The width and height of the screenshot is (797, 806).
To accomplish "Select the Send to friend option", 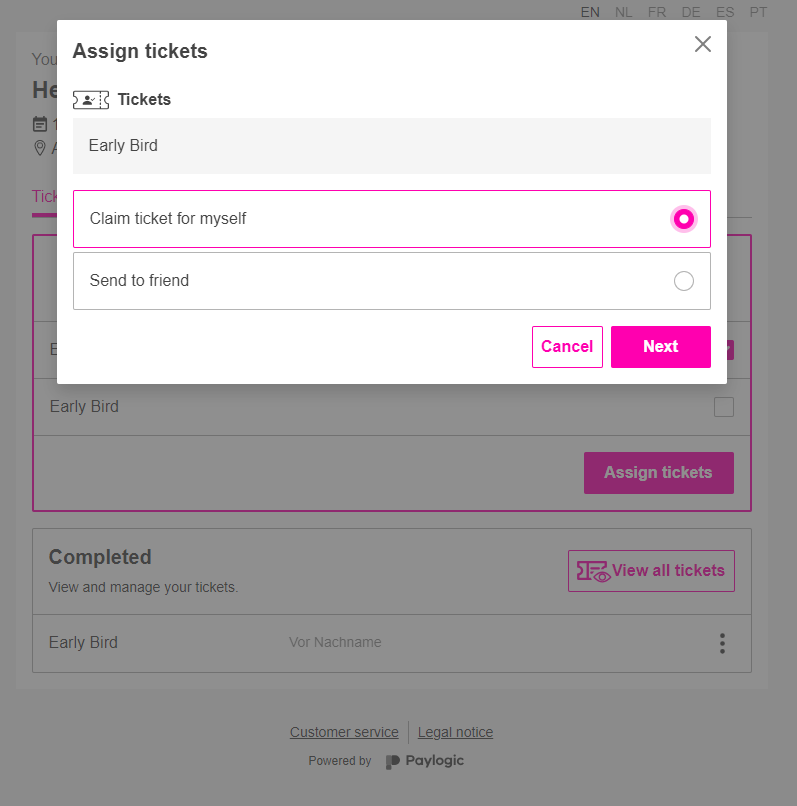I will pyautogui.click(x=683, y=281).
